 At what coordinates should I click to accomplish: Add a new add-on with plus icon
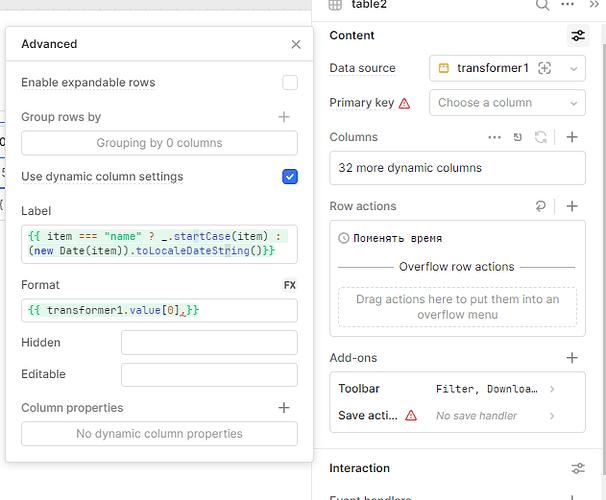572,357
